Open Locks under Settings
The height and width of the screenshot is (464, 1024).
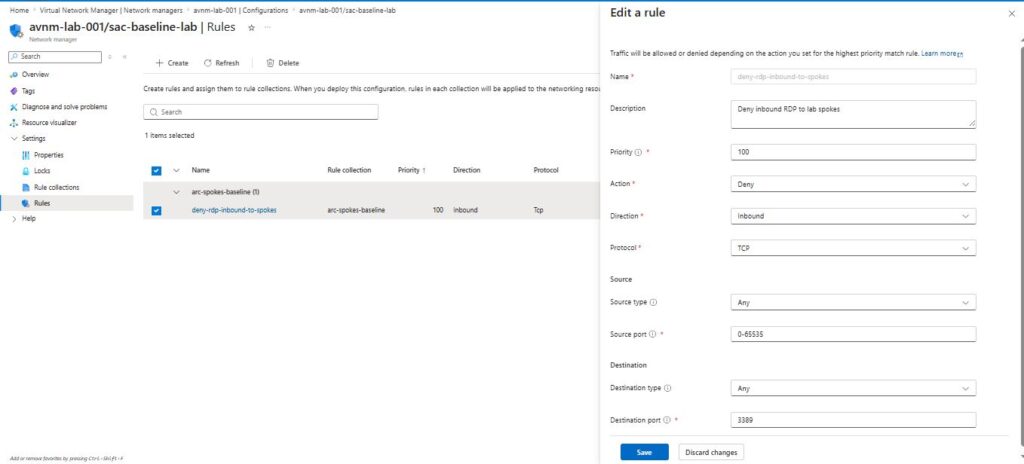point(42,171)
